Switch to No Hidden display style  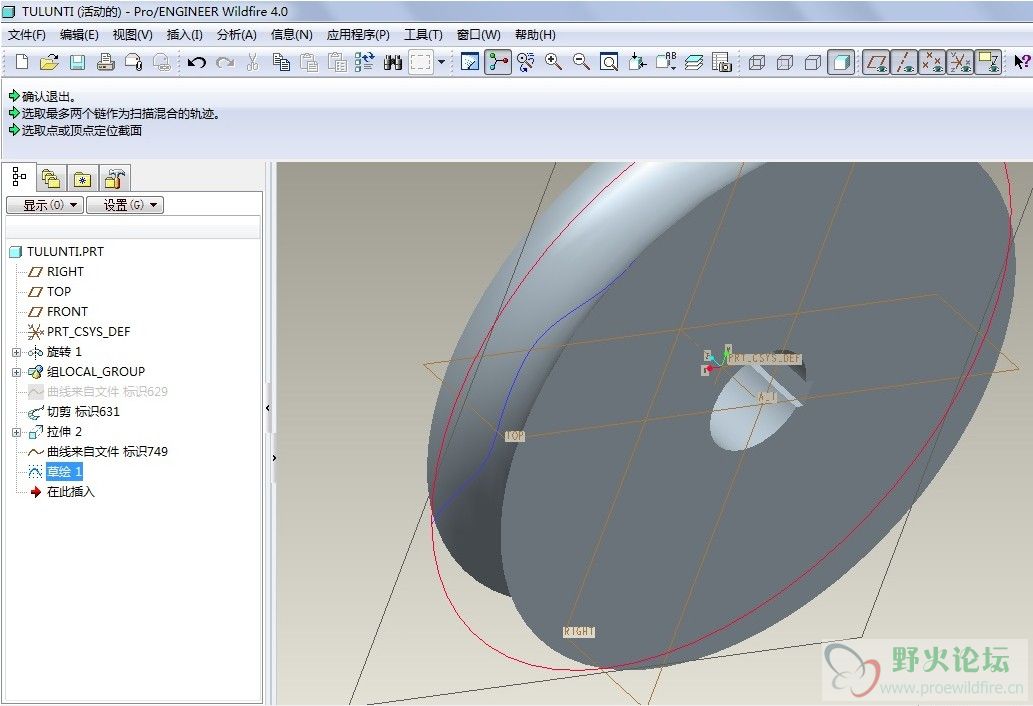point(813,62)
